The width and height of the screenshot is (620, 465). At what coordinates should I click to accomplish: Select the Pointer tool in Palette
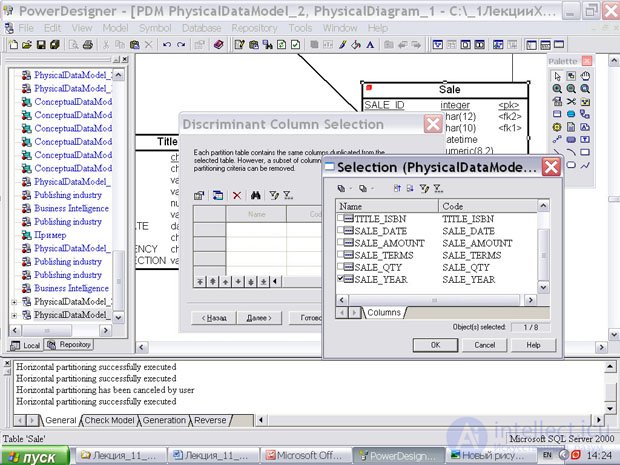[557, 76]
